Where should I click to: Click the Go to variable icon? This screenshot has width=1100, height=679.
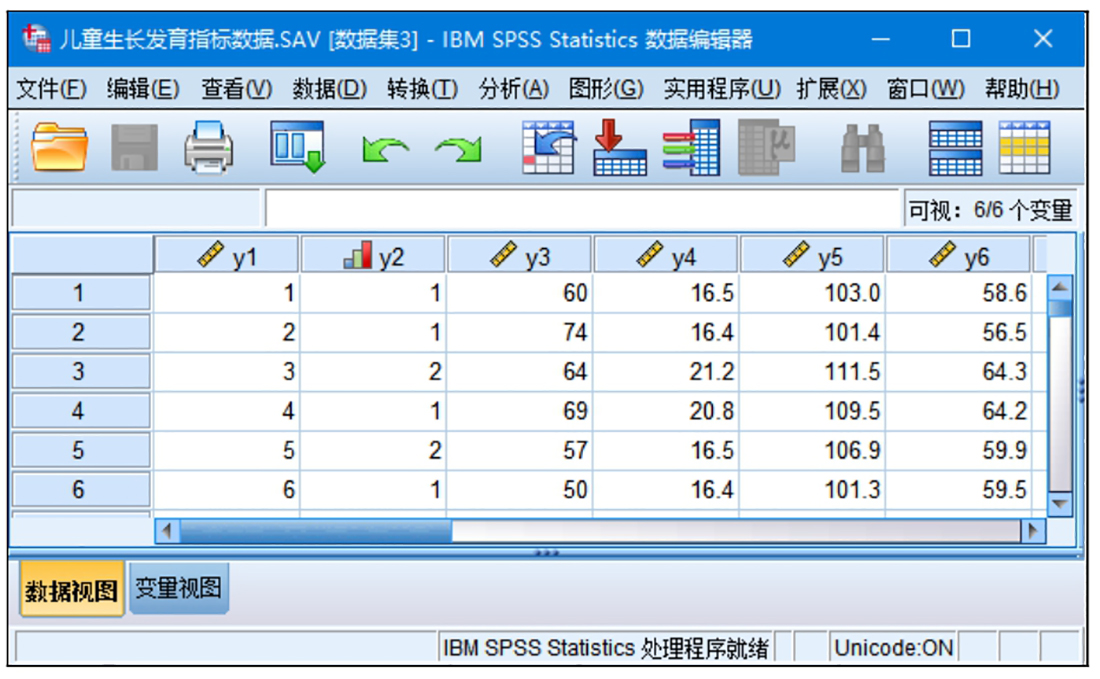619,148
